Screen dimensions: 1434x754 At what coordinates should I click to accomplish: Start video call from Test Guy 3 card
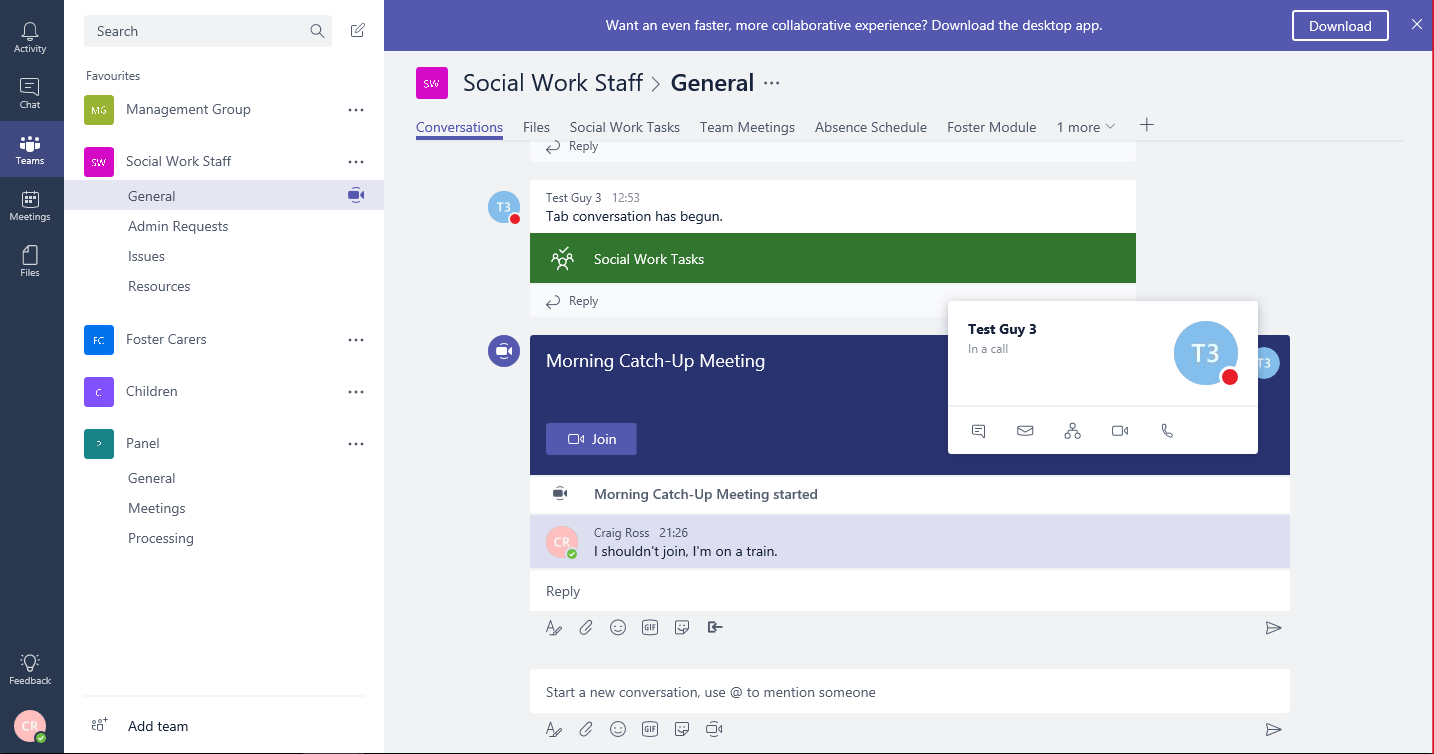pyautogui.click(x=1120, y=431)
